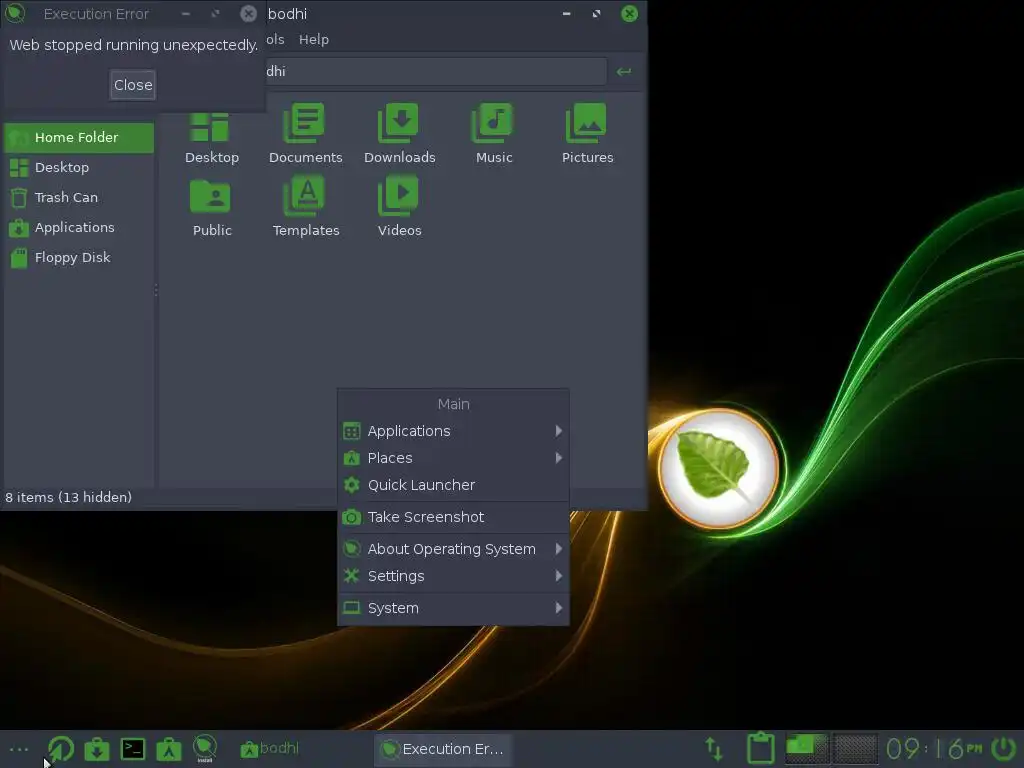Click the sidebar pane splitter handle
This screenshot has width=1024, height=768.
(x=156, y=290)
